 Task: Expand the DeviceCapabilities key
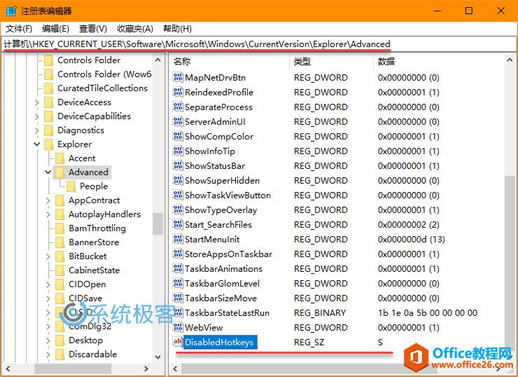[37, 116]
